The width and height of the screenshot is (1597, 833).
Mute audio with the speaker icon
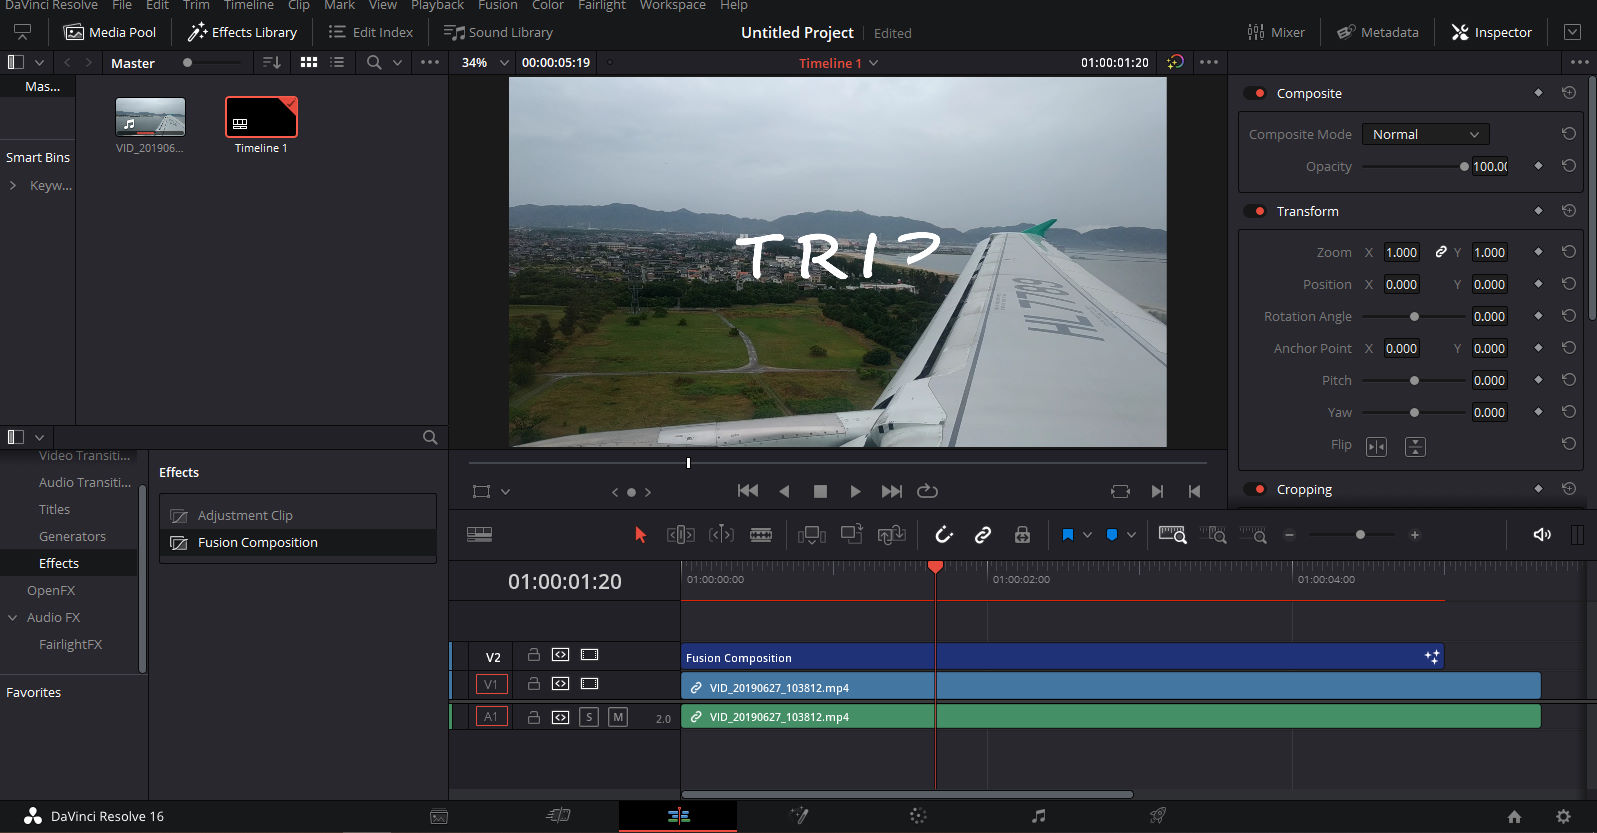(x=1542, y=535)
